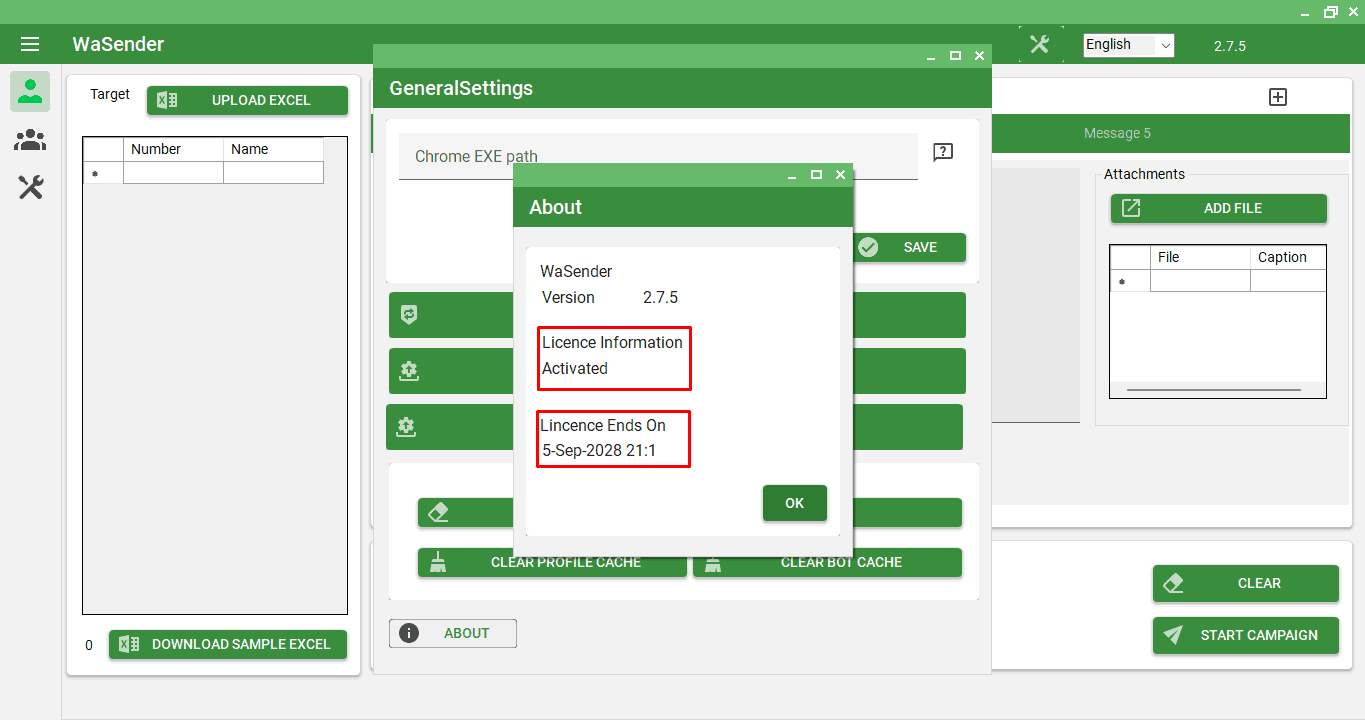Click the help icon beside Chrome path
This screenshot has width=1365, height=720.
[x=942, y=152]
